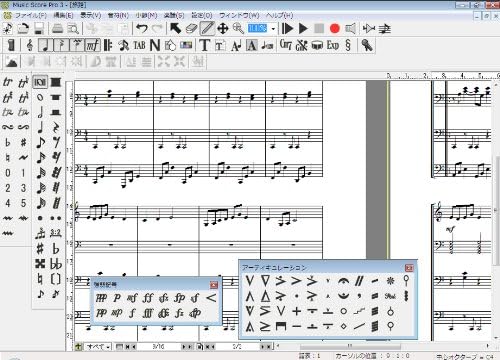500x360 pixels.
Task: Open the Gm7 chord name tool
Action: point(286,45)
